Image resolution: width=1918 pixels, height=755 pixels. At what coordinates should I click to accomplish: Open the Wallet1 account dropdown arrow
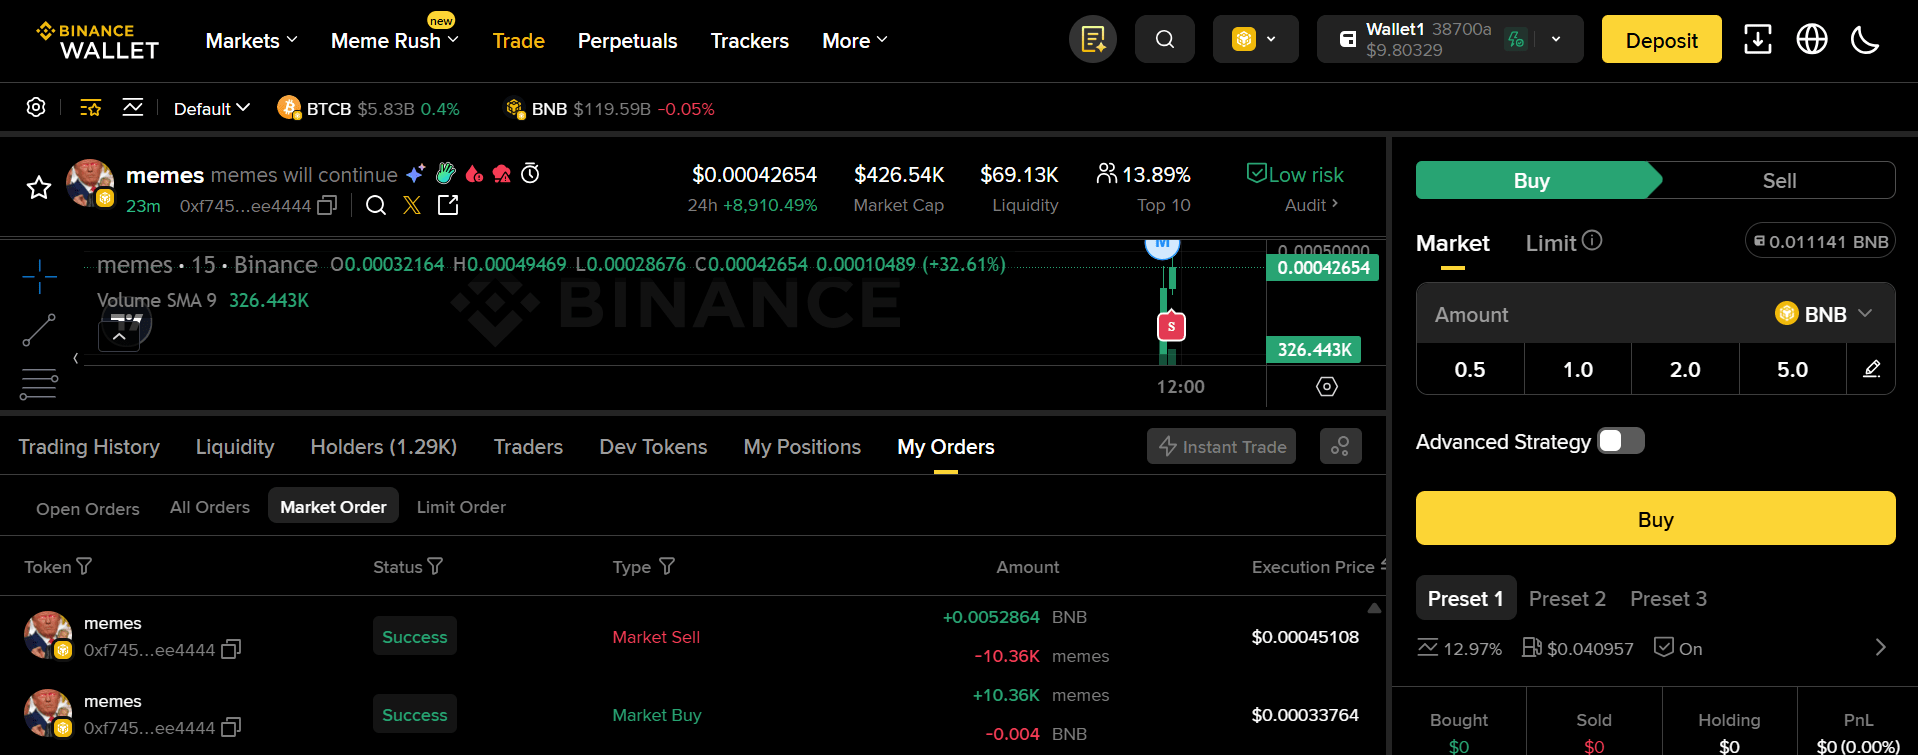1556,40
